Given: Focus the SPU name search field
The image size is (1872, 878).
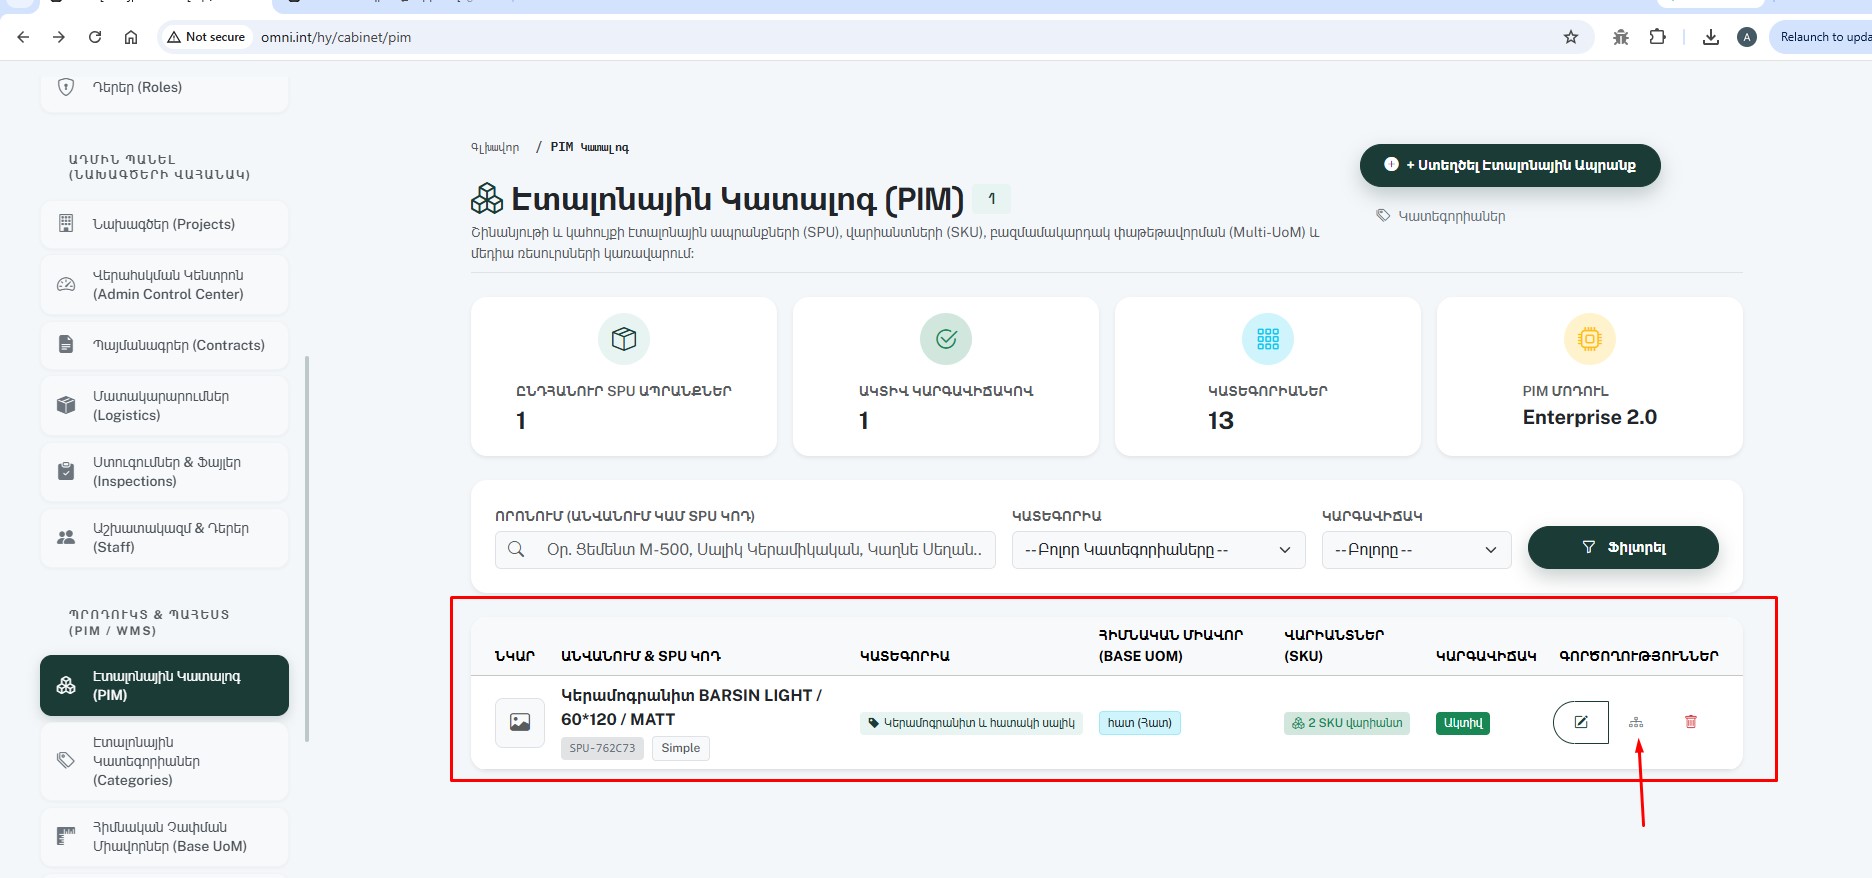Looking at the screenshot, I should pos(745,550).
